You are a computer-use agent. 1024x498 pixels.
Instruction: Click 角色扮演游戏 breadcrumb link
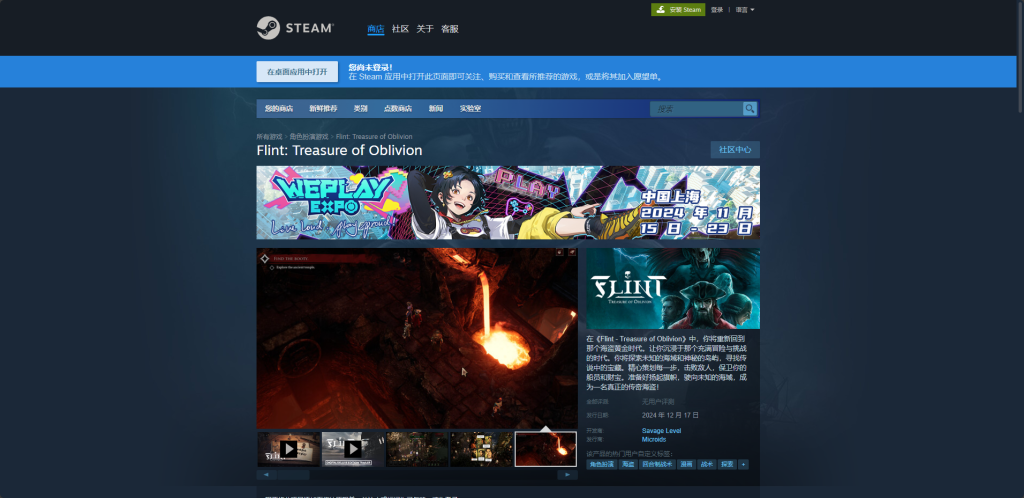tap(309, 136)
